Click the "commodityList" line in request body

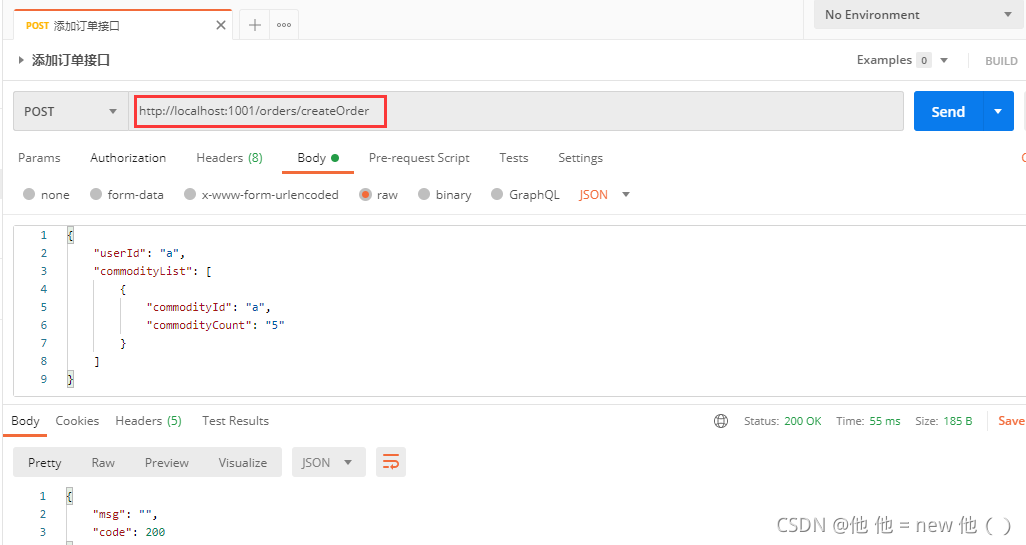[x=152, y=271]
